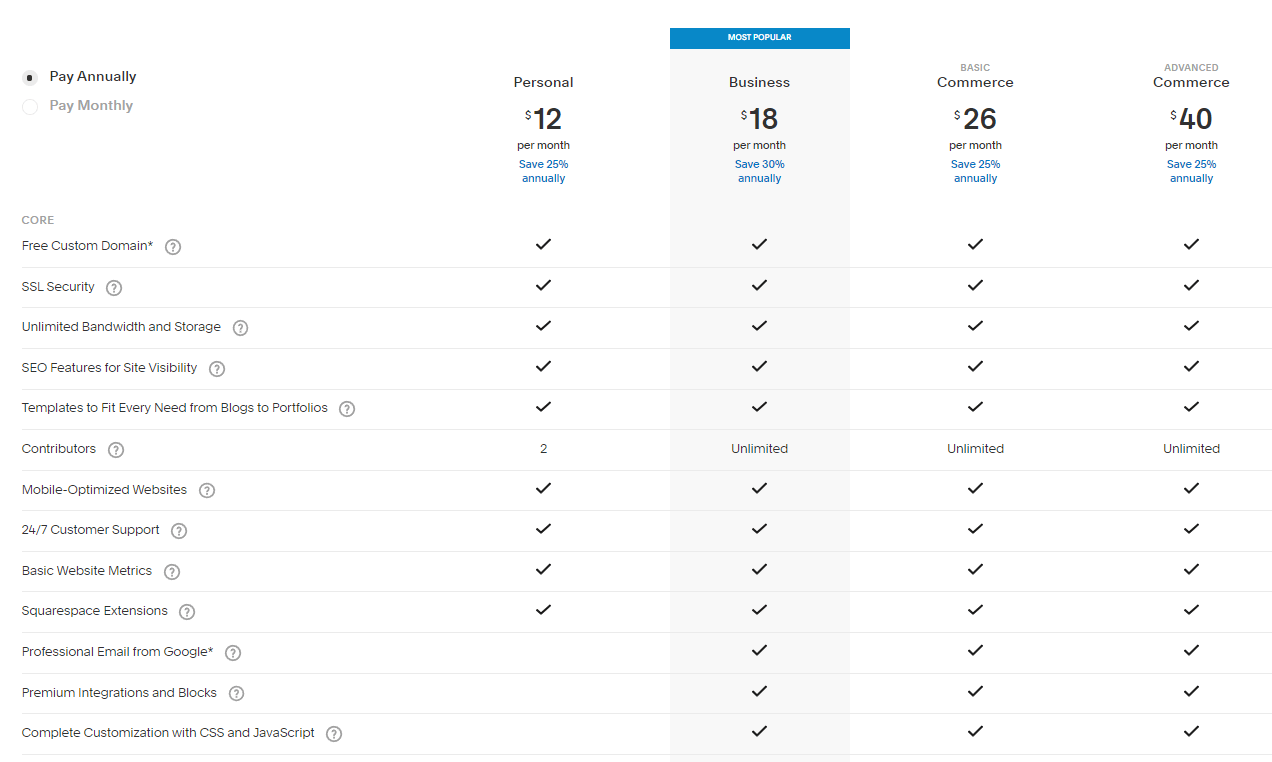Click Templates to Fit Every Need help icon

(347, 409)
